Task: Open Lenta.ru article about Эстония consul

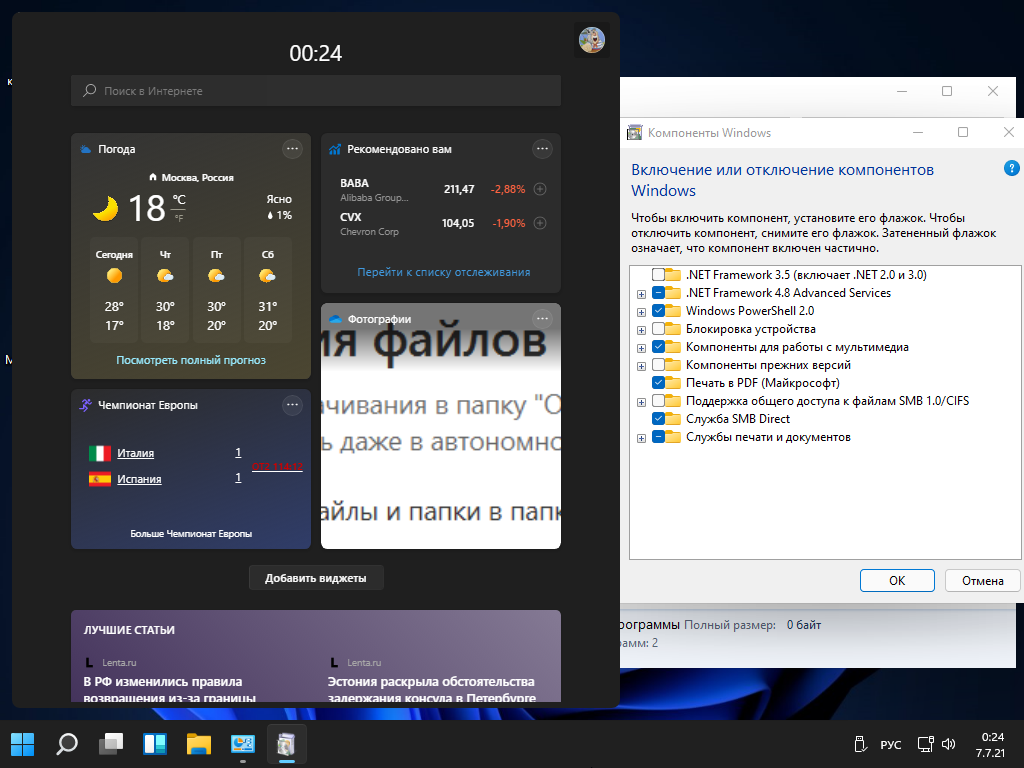Action: [432, 690]
